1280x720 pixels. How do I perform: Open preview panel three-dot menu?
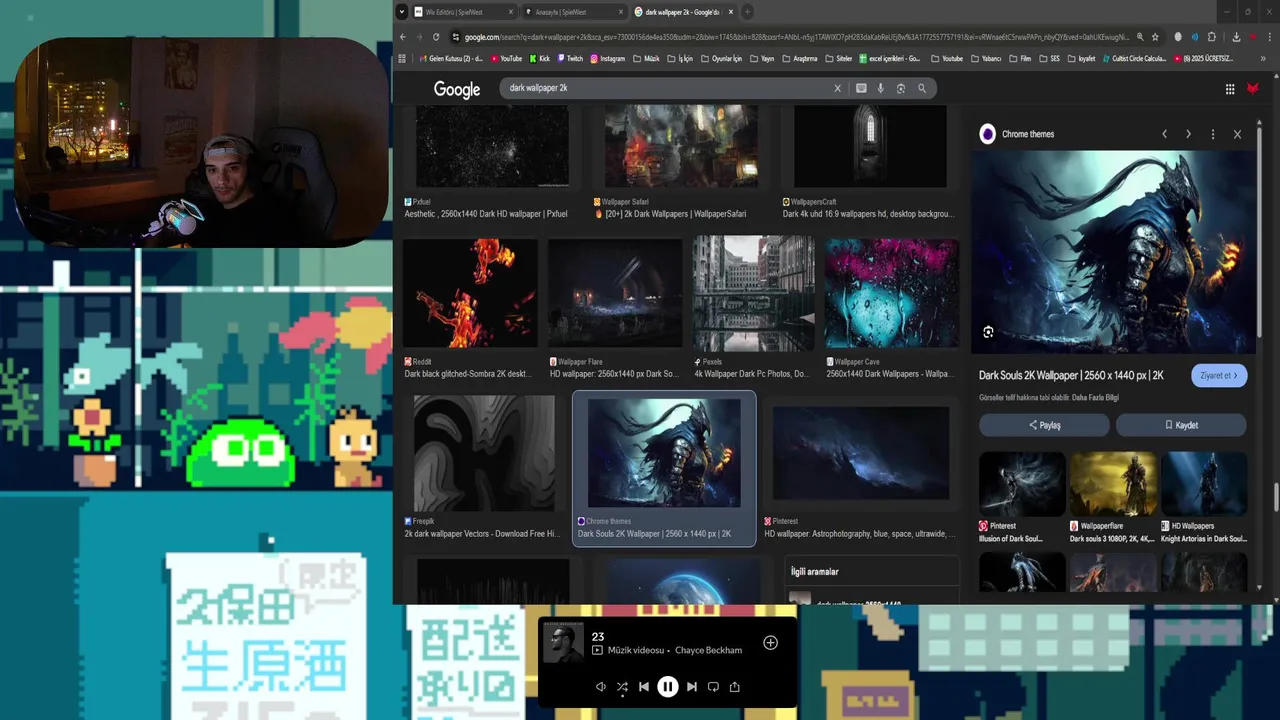click(1213, 134)
